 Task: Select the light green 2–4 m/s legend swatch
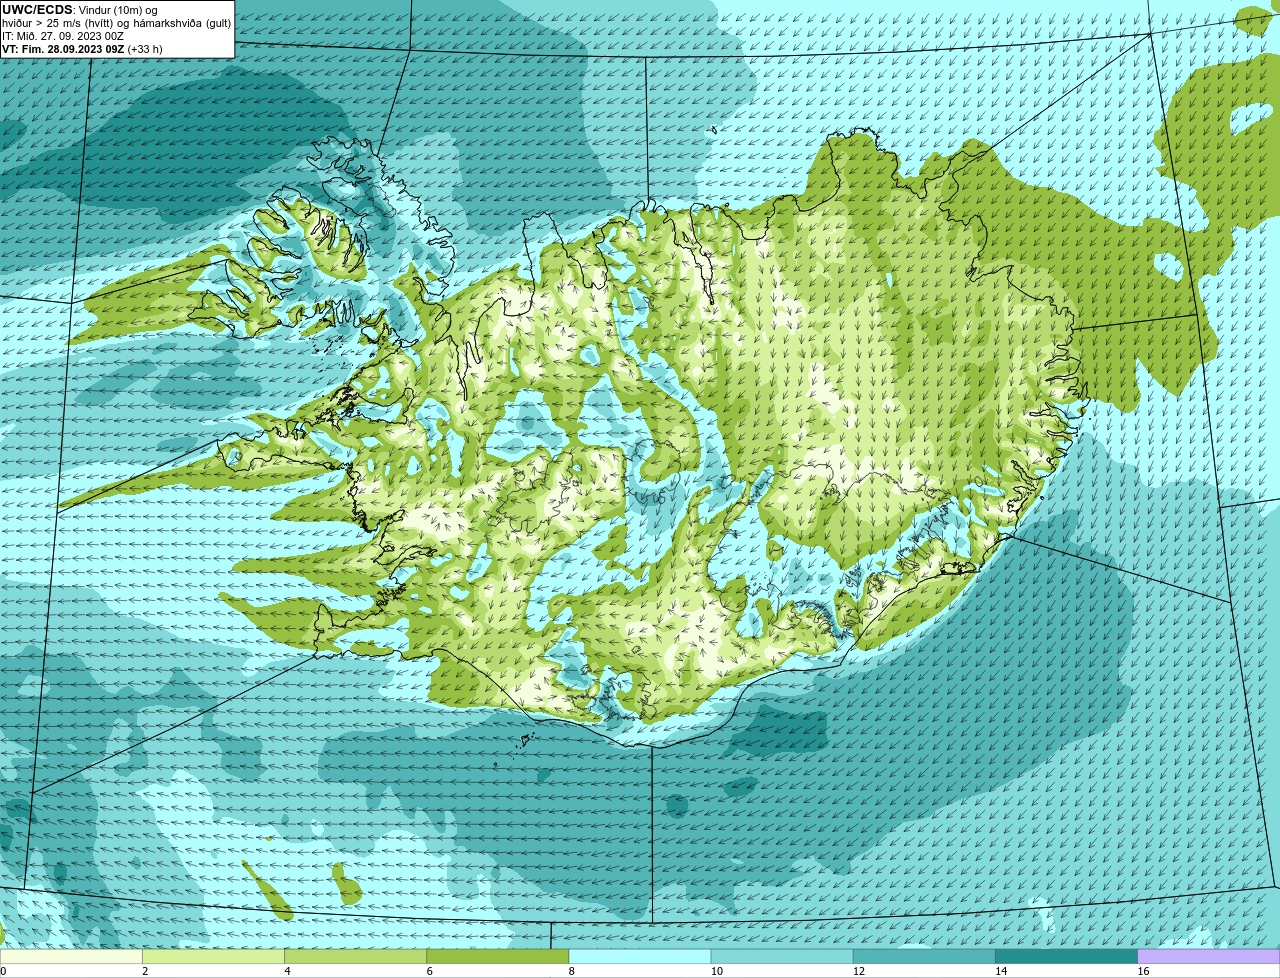tap(214, 957)
